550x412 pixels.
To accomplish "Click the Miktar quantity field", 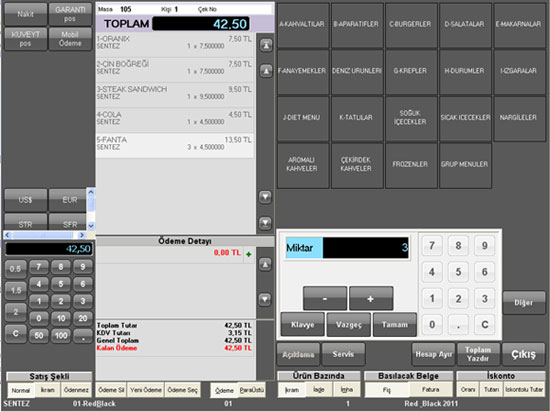I will [x=365, y=248].
